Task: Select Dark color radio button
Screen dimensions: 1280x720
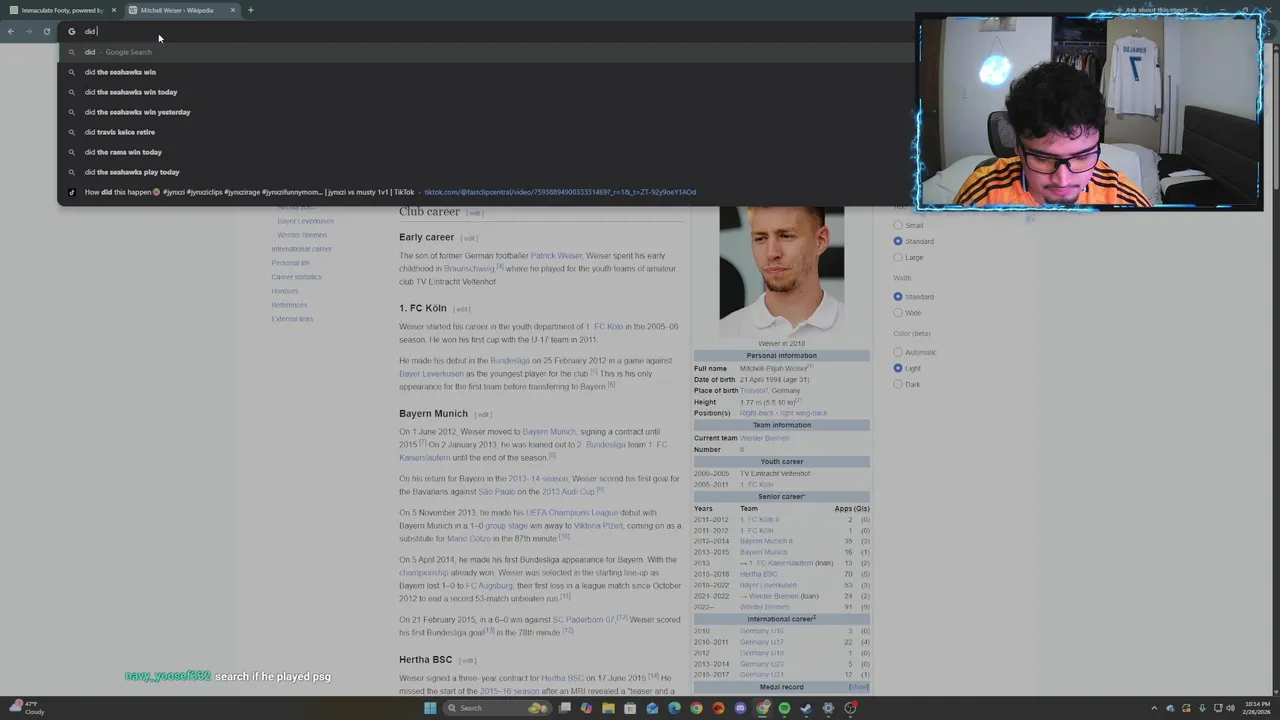Action: click(898, 384)
